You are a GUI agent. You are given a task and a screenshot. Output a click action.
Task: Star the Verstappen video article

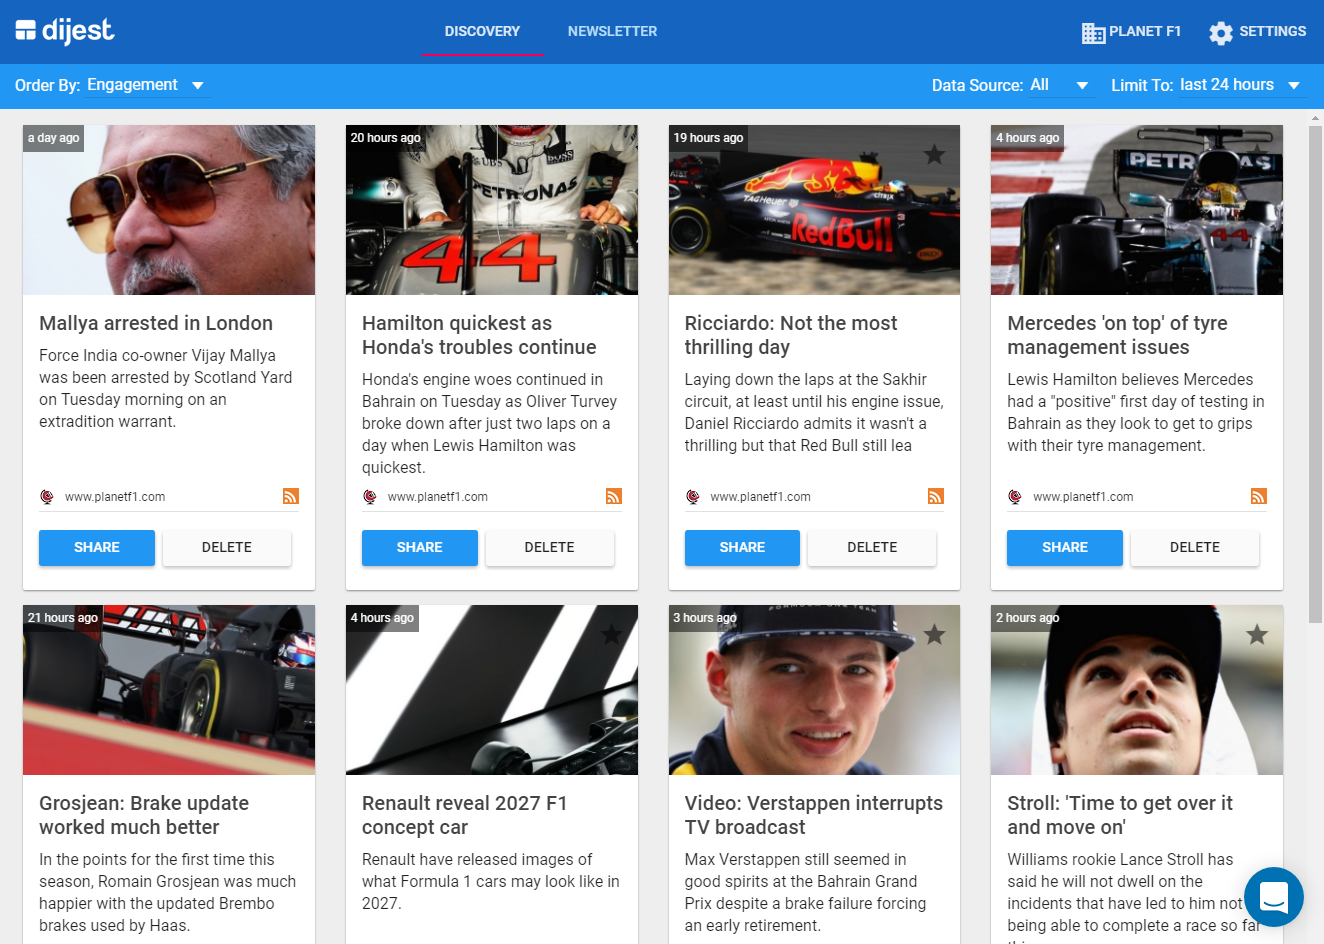934,634
